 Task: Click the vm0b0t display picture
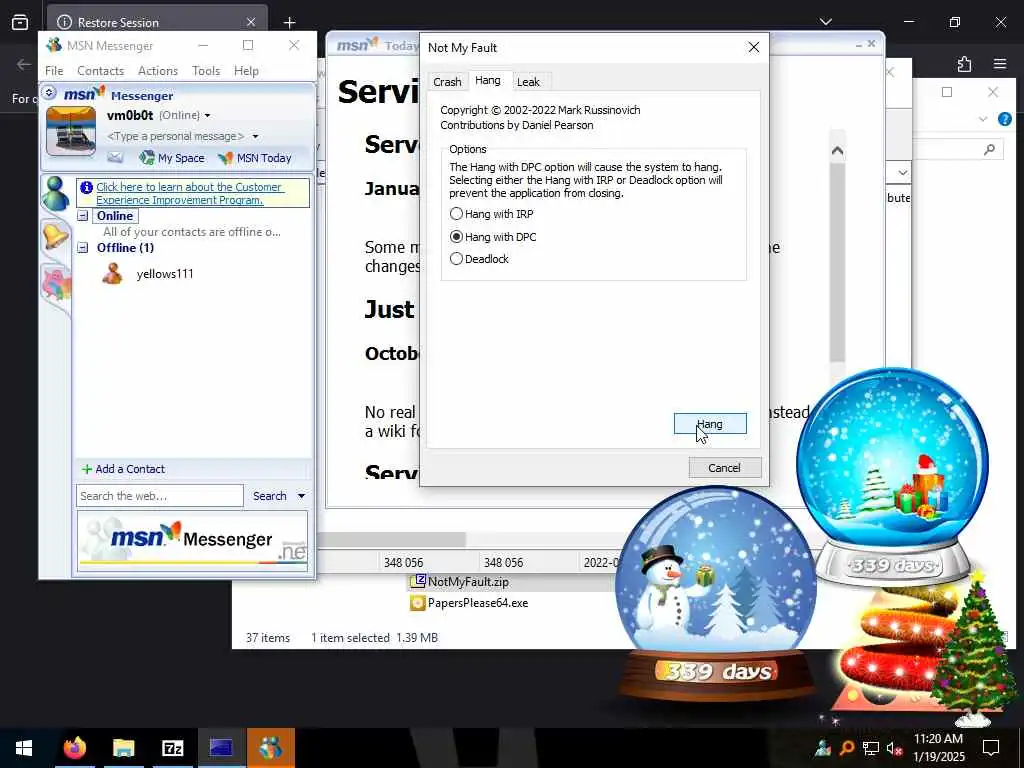point(71,131)
